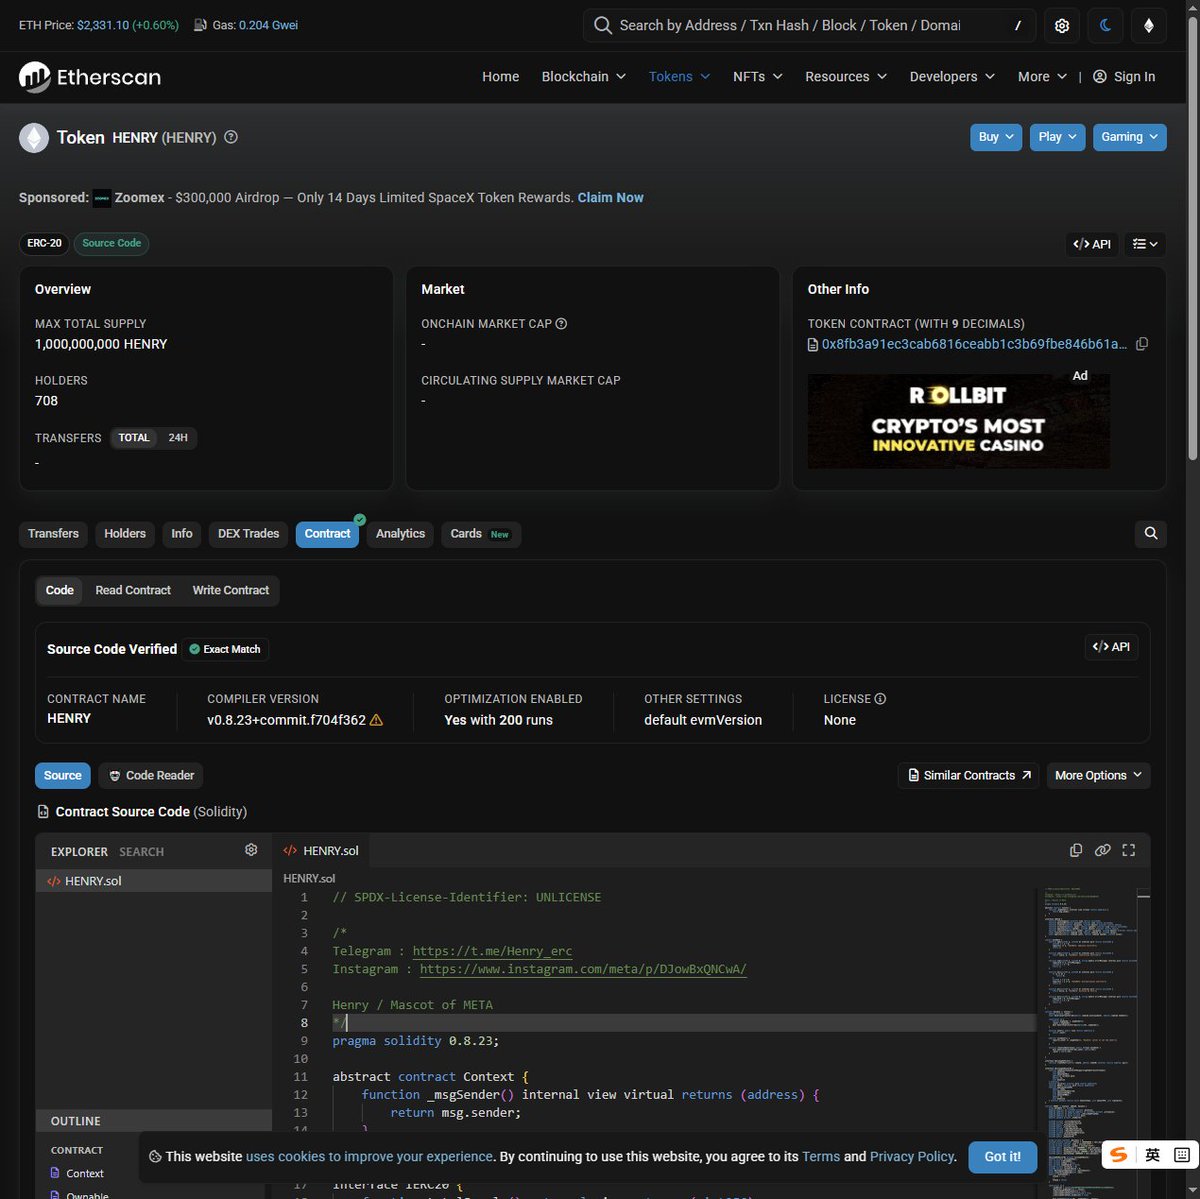1200x1199 pixels.
Task: Copy source code icon in editor
Action: pyautogui.click(x=1076, y=850)
